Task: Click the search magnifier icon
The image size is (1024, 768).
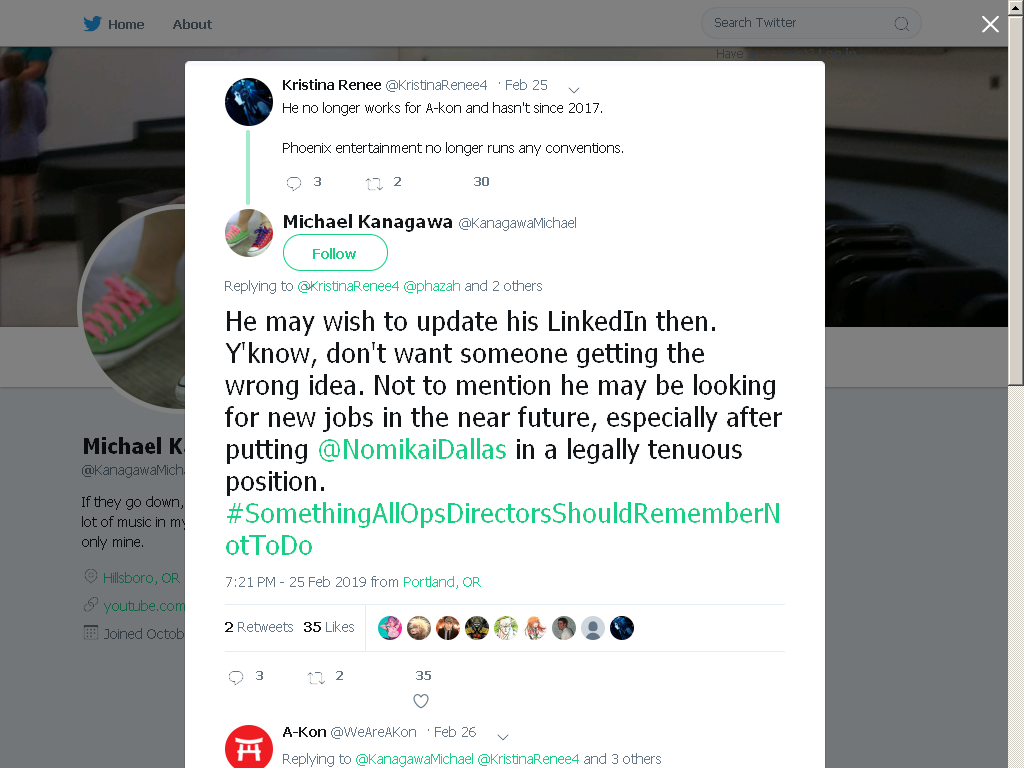Action: (x=901, y=24)
